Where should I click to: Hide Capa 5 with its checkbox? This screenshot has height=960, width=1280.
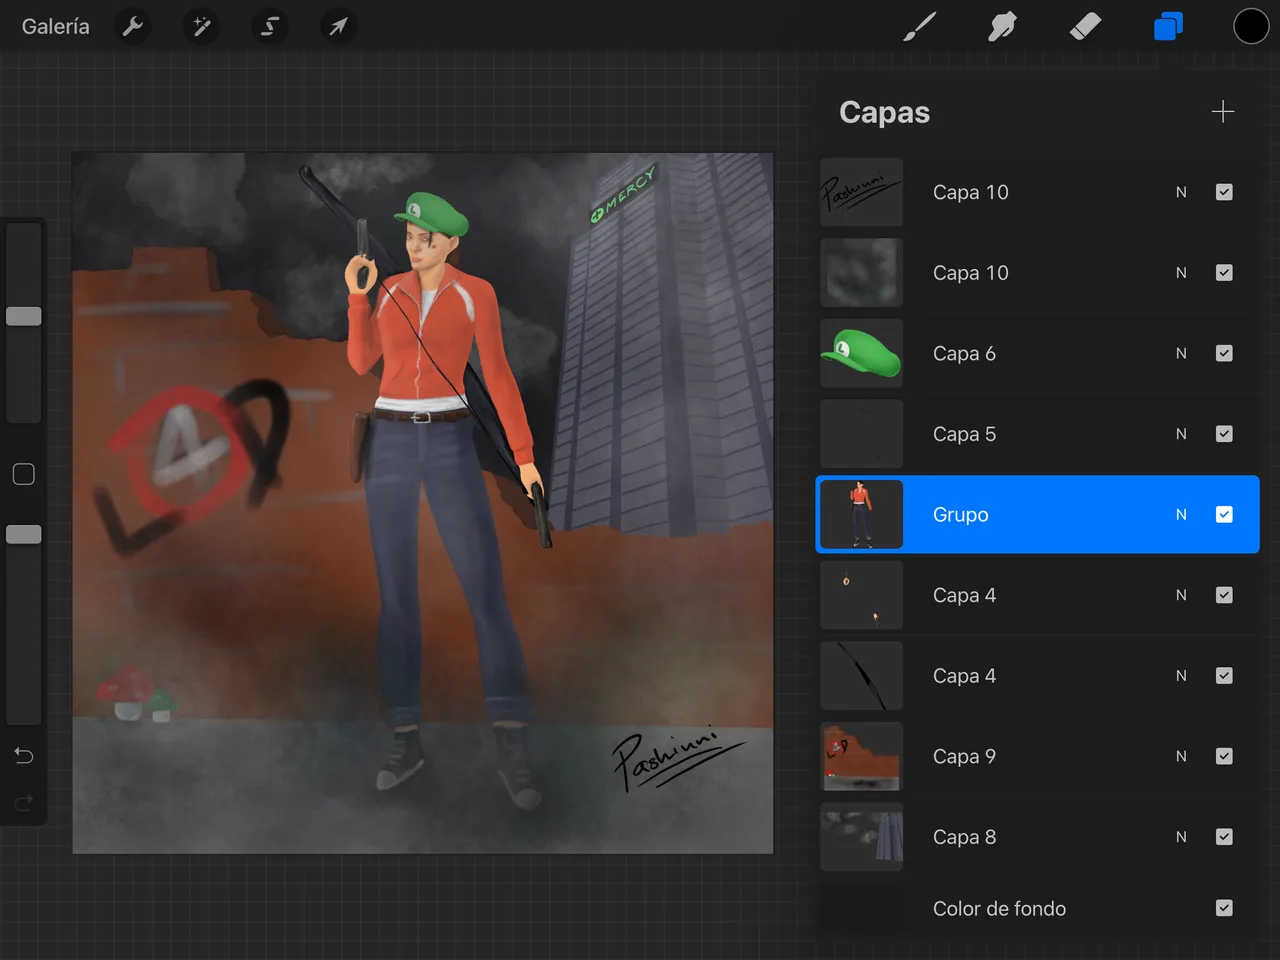1224,434
